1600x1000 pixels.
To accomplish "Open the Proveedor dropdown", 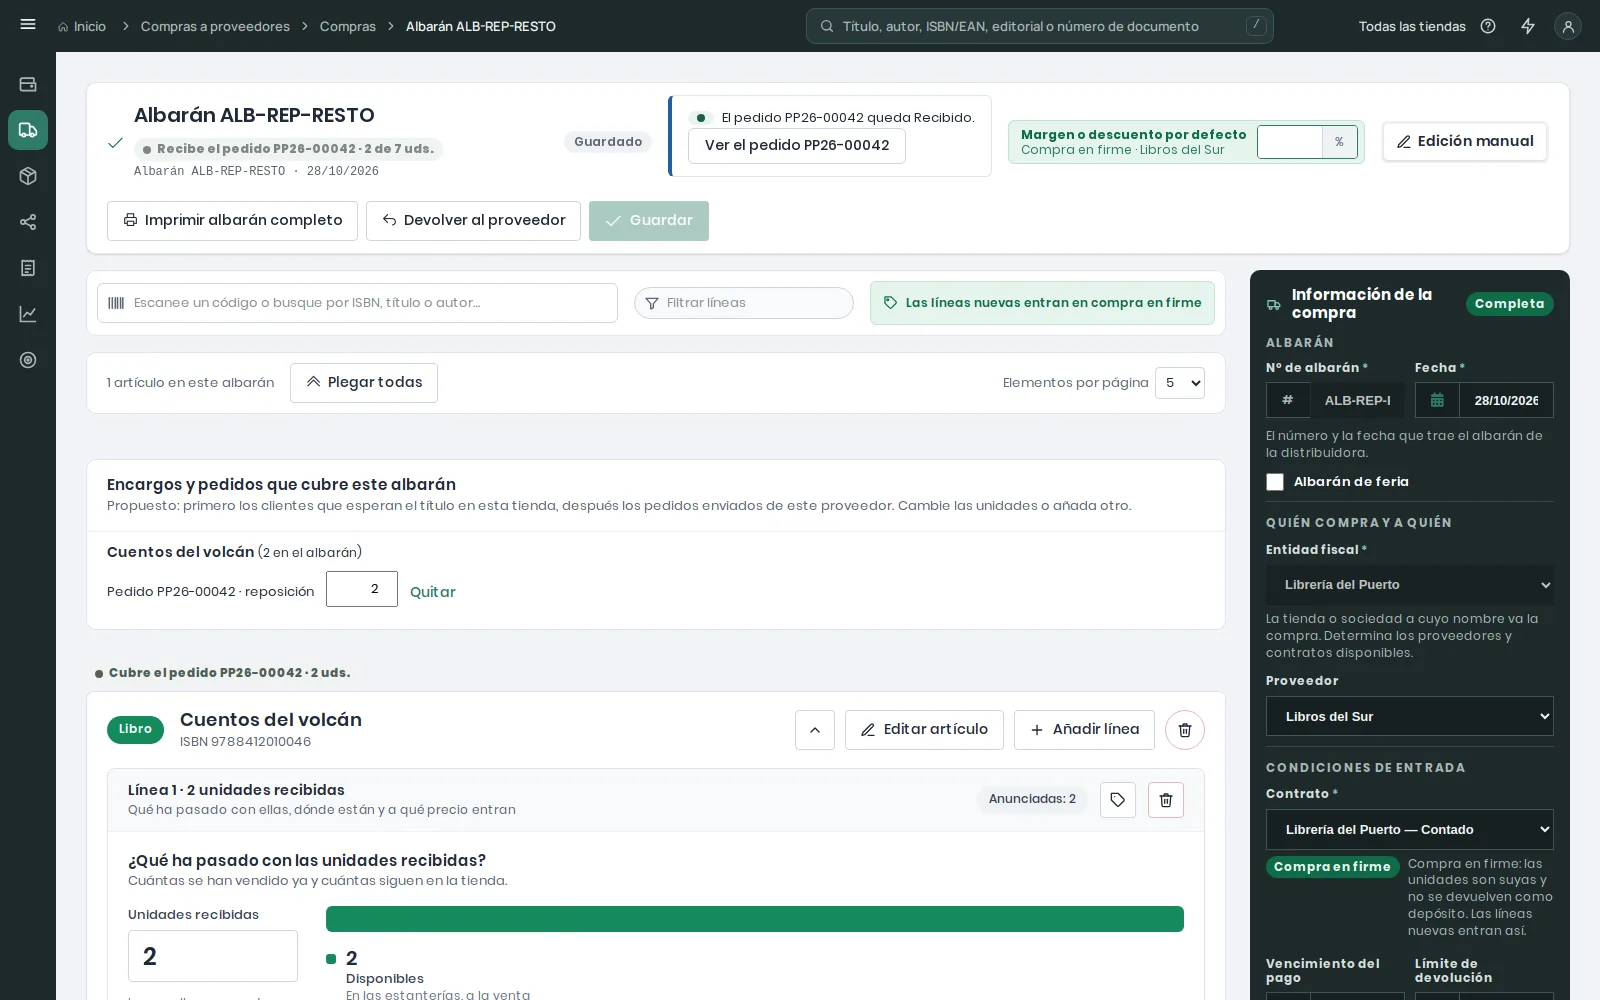I will pos(1410,716).
